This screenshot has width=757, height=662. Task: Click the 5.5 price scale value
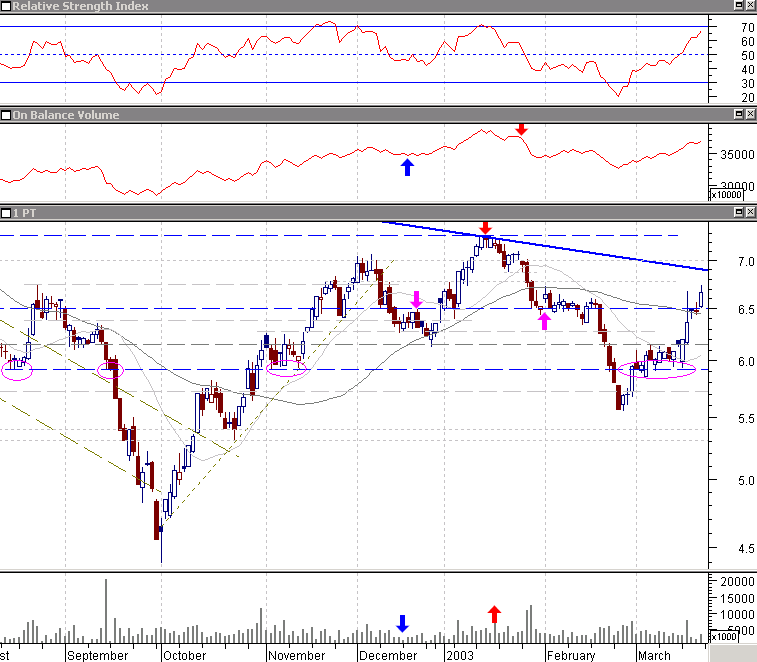[746, 419]
